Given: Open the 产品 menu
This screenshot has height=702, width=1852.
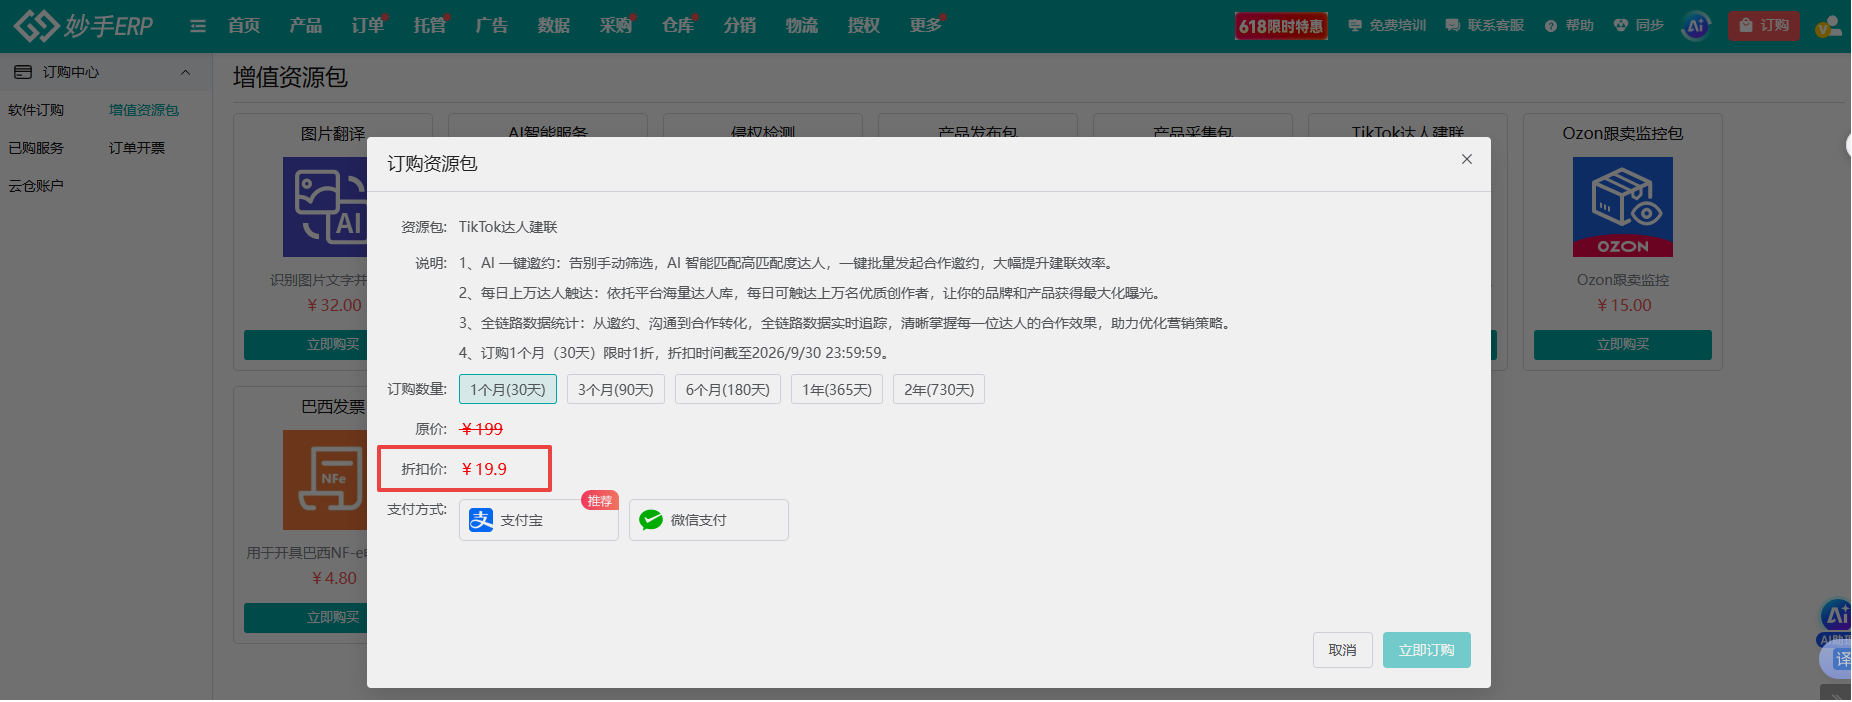Looking at the screenshot, I should point(306,25).
